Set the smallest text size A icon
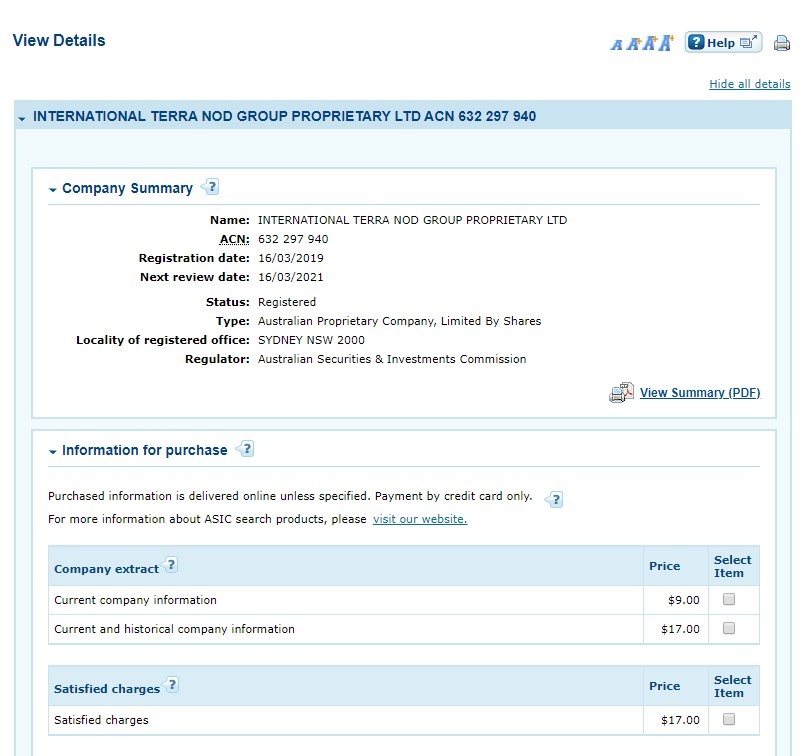This screenshot has height=756, width=801. (617, 45)
